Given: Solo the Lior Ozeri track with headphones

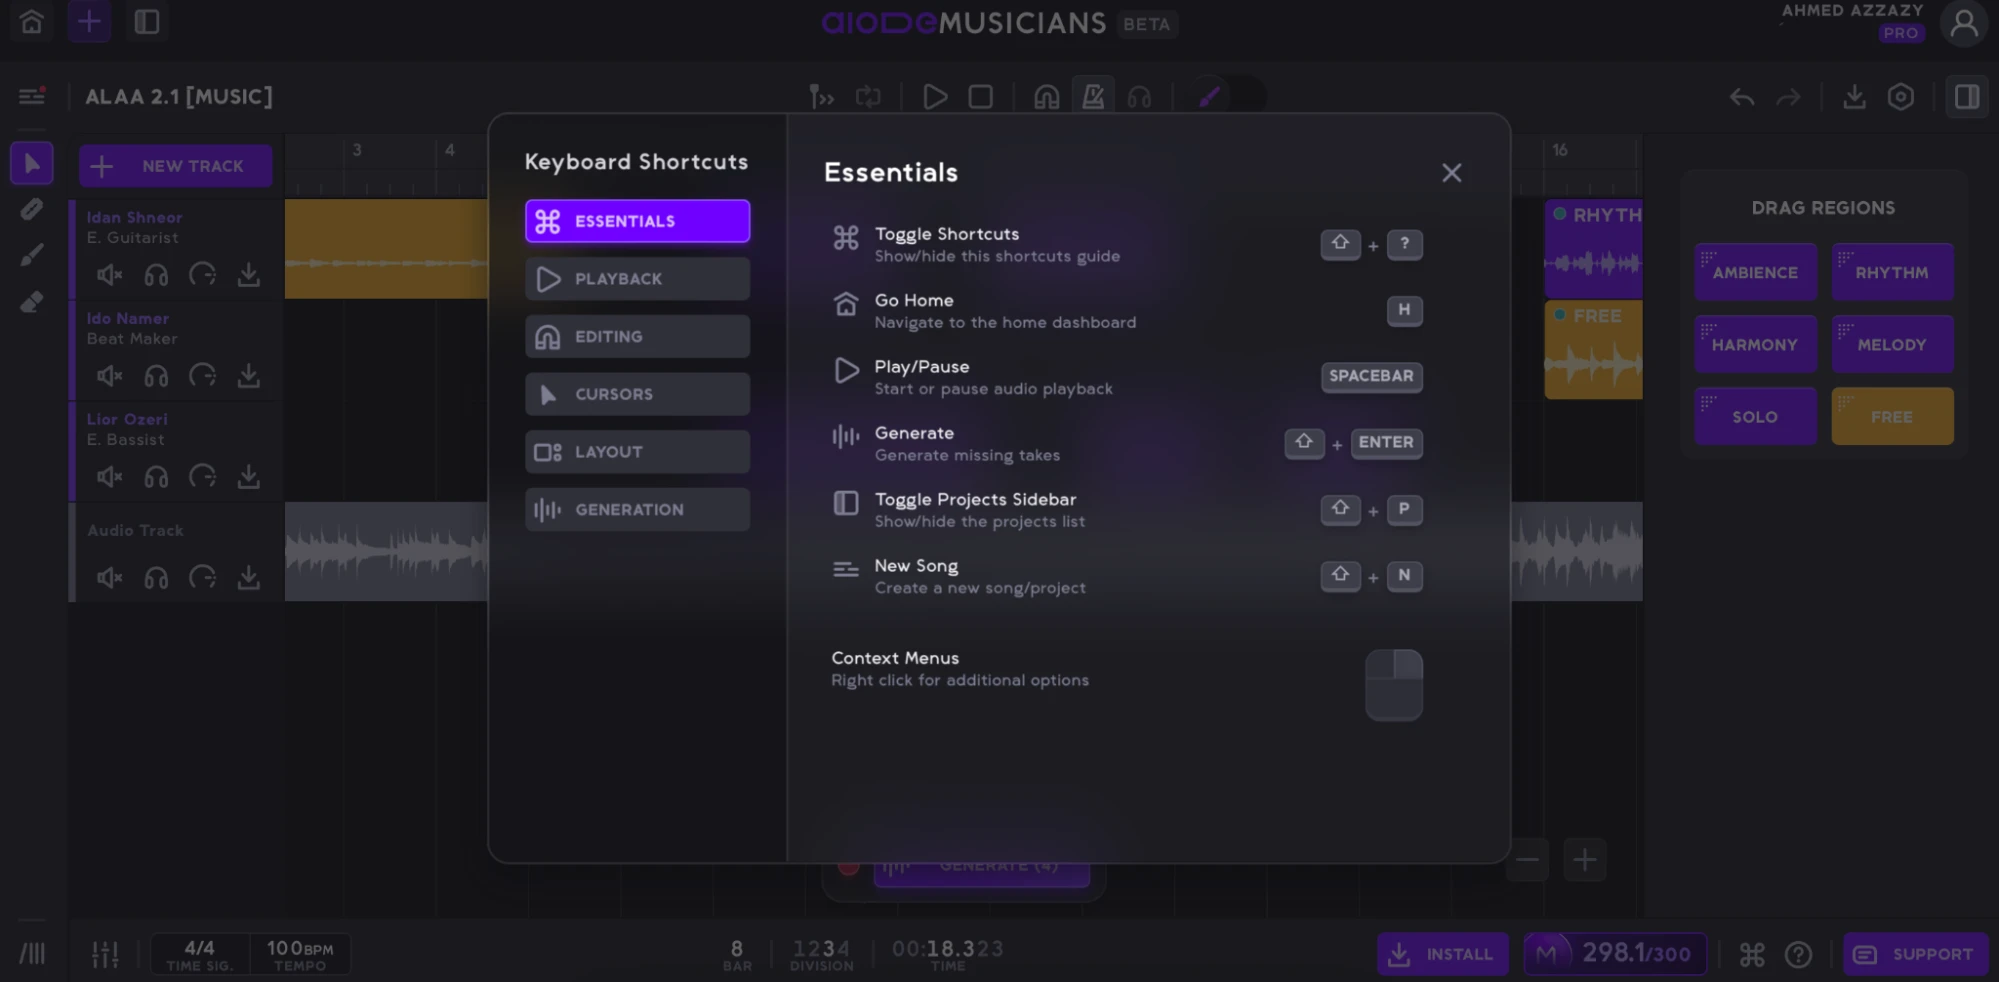Looking at the screenshot, I should 156,477.
